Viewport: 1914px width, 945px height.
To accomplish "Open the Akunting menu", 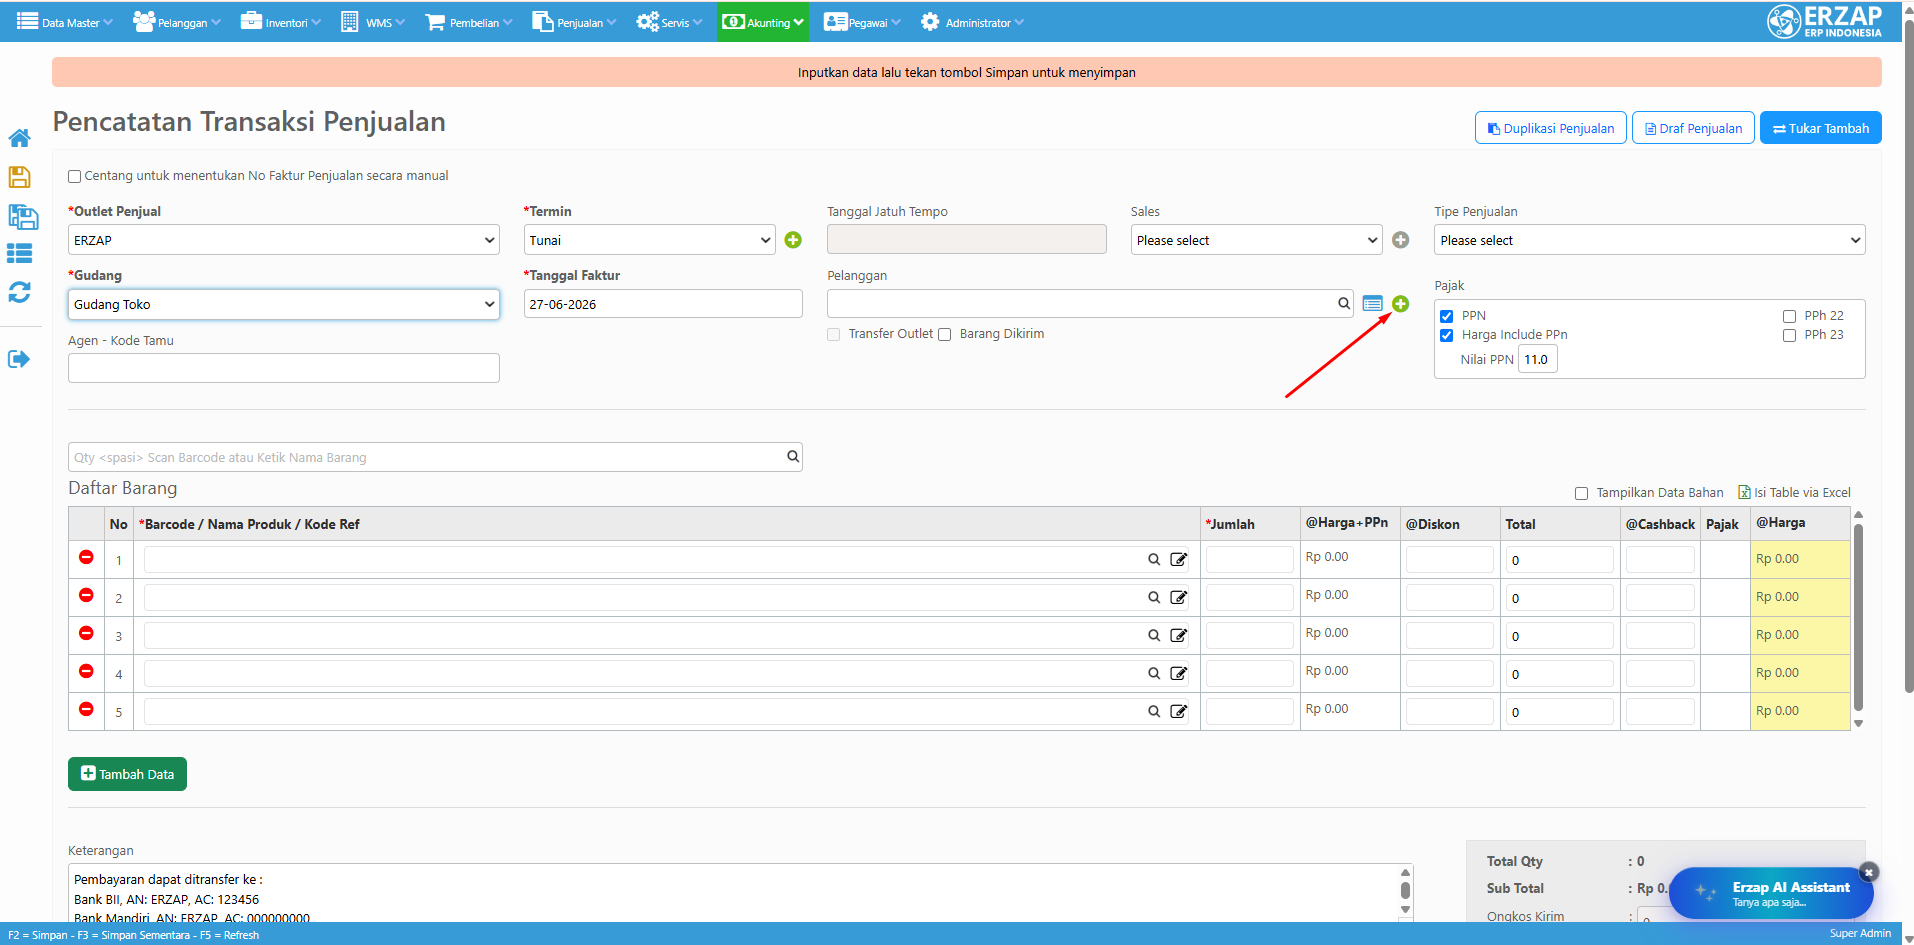I will pos(763,22).
